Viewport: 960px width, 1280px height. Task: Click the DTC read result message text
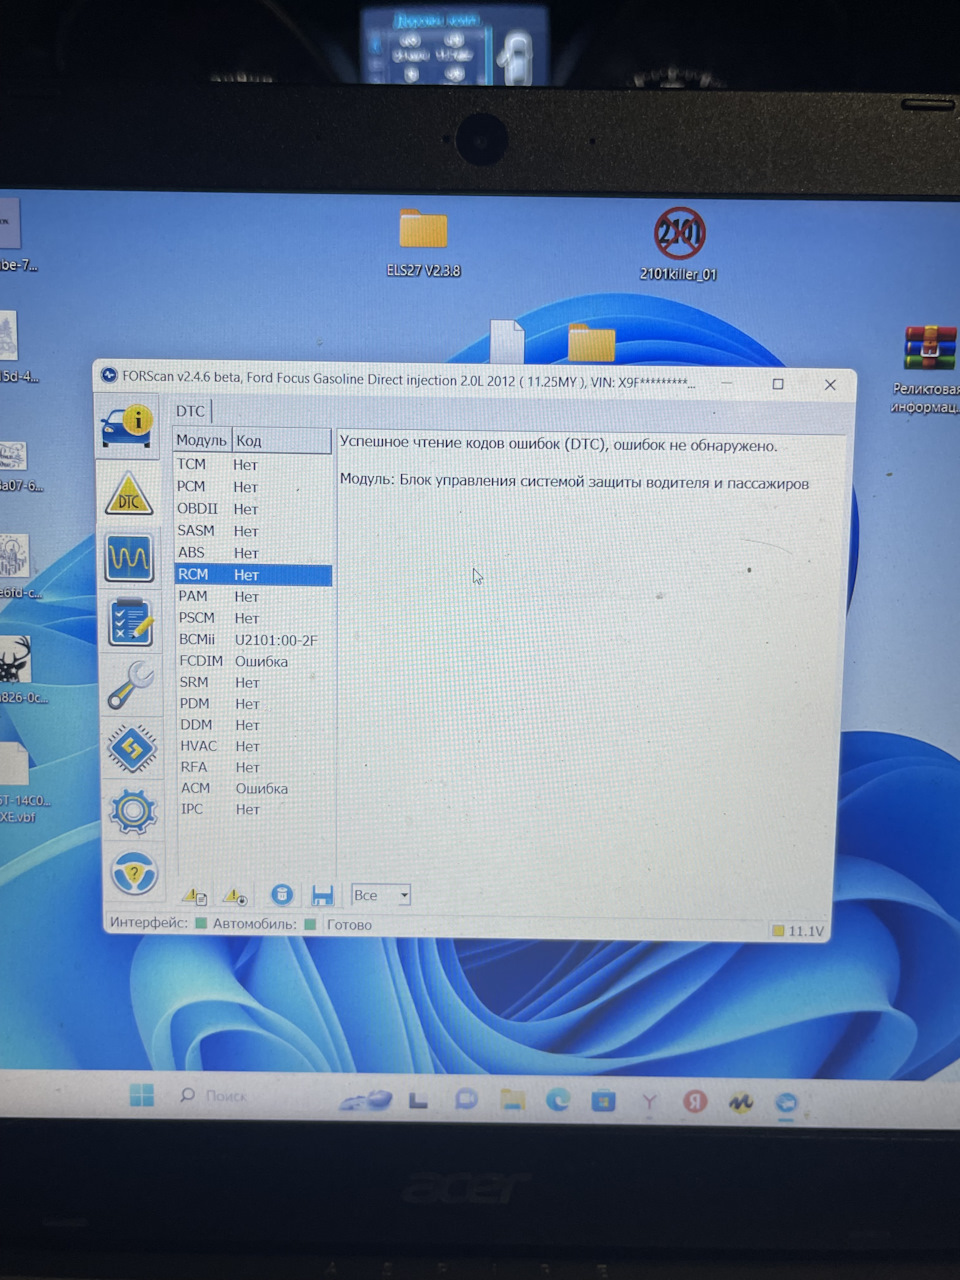pyautogui.click(x=558, y=445)
